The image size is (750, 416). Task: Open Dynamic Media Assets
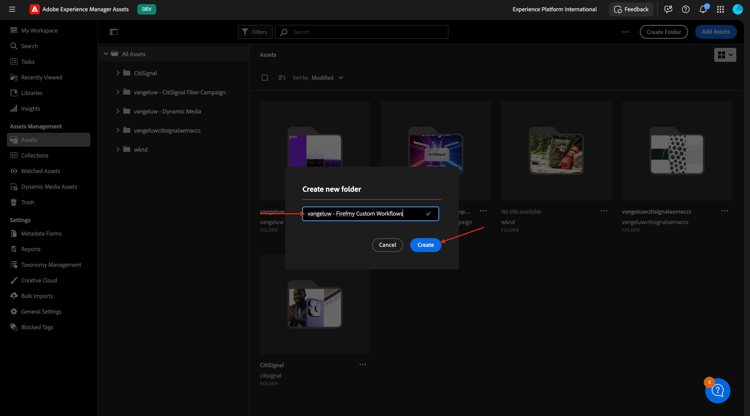48,186
